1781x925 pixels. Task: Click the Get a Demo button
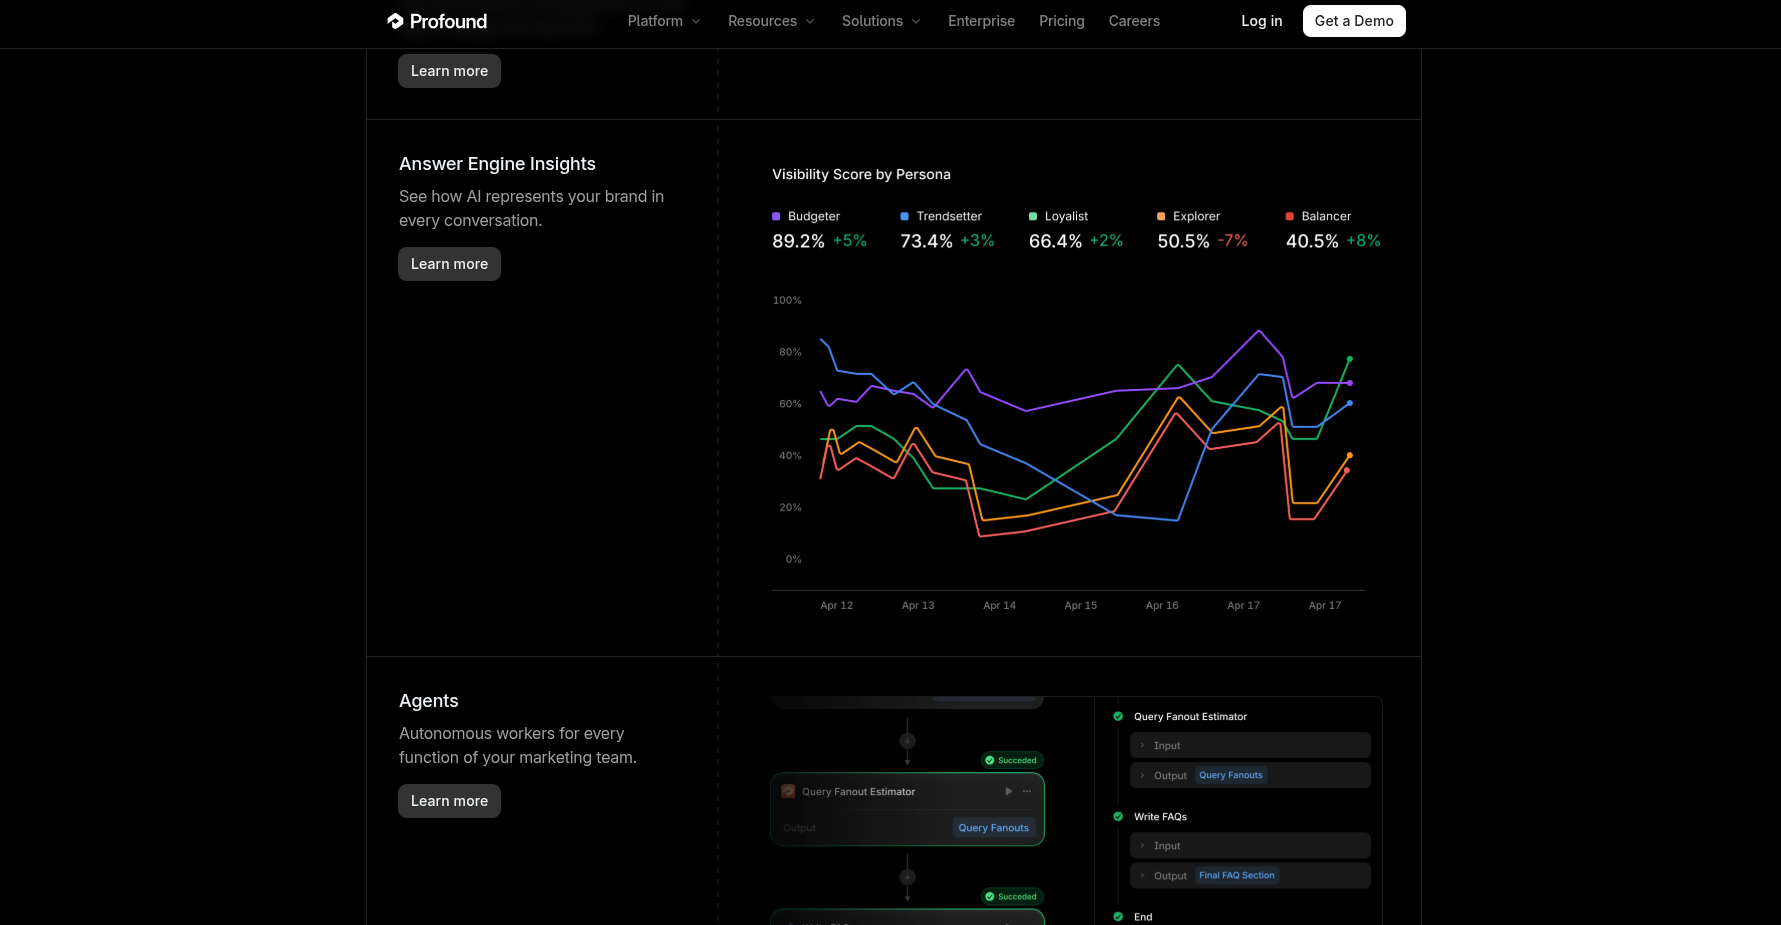coord(1354,21)
